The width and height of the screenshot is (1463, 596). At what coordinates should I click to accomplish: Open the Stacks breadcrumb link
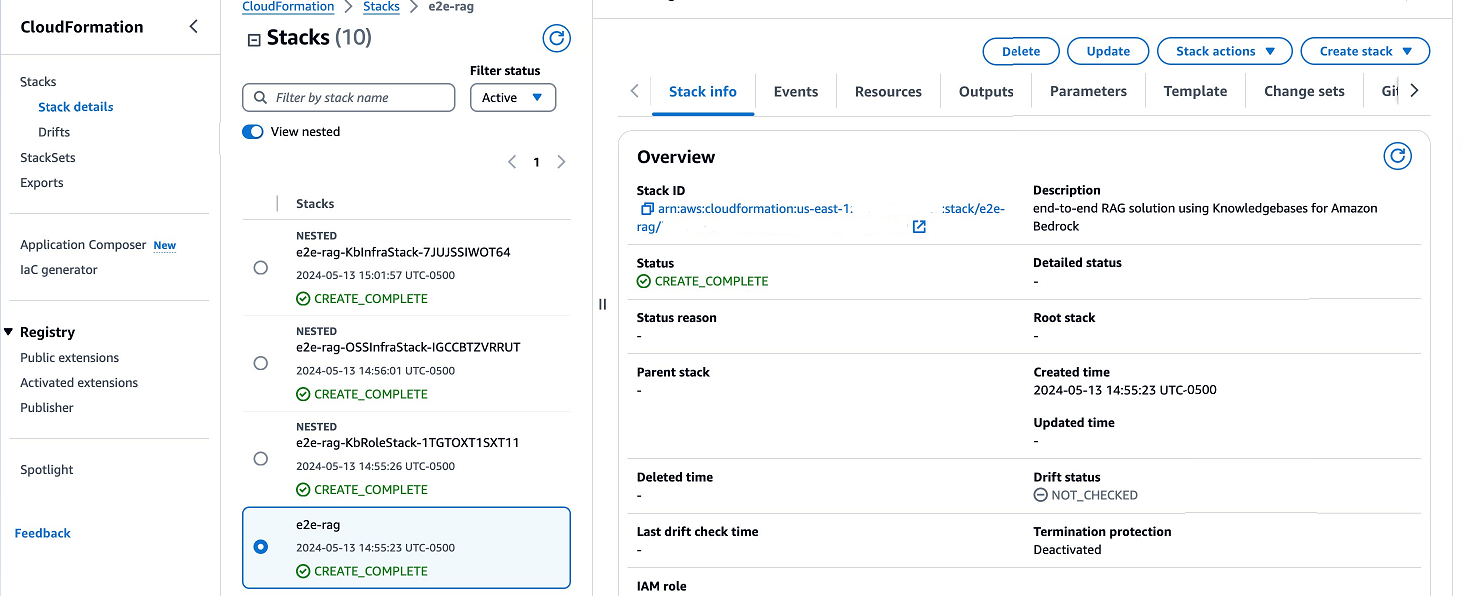click(x=381, y=7)
